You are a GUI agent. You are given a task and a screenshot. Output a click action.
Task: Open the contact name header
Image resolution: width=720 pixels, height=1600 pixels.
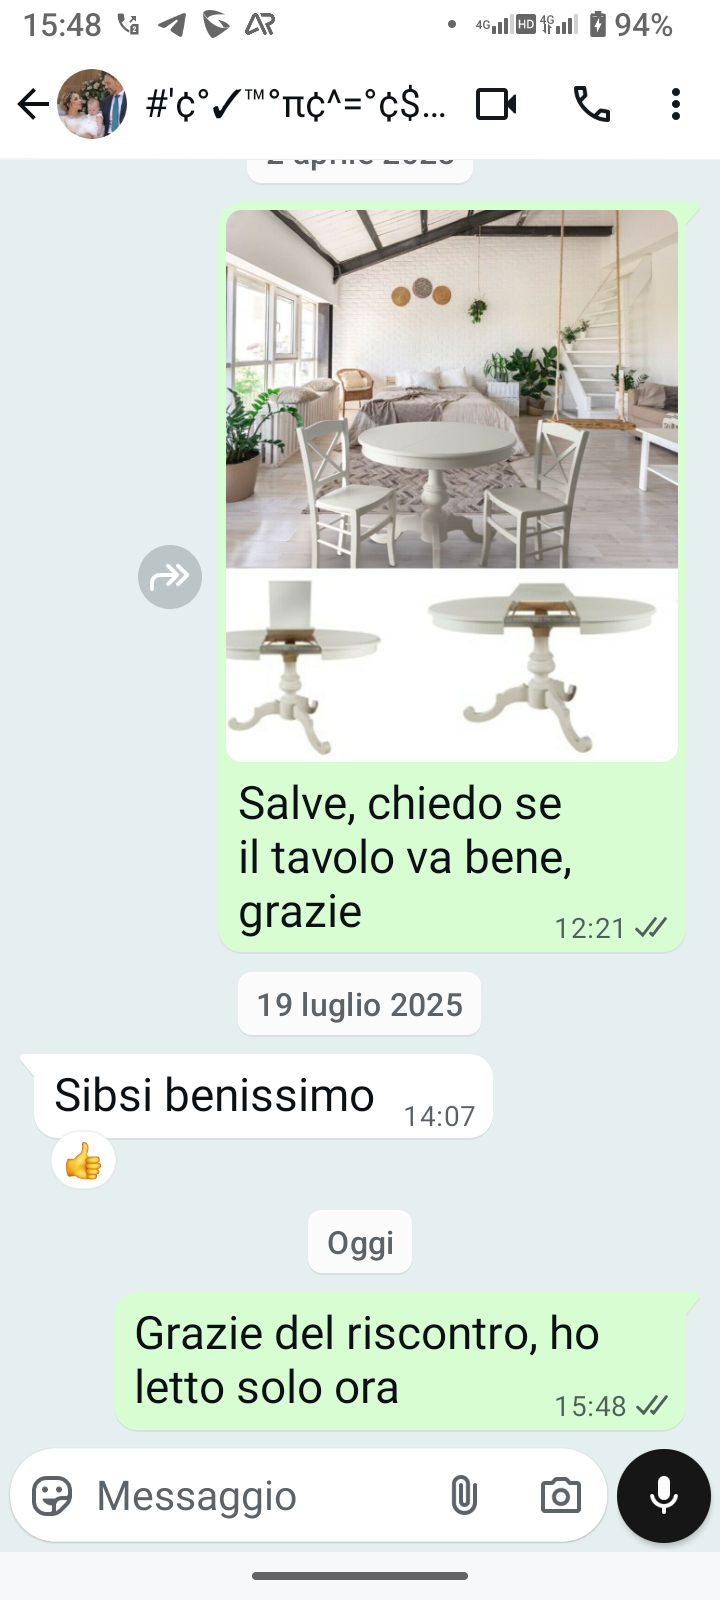[x=296, y=104]
